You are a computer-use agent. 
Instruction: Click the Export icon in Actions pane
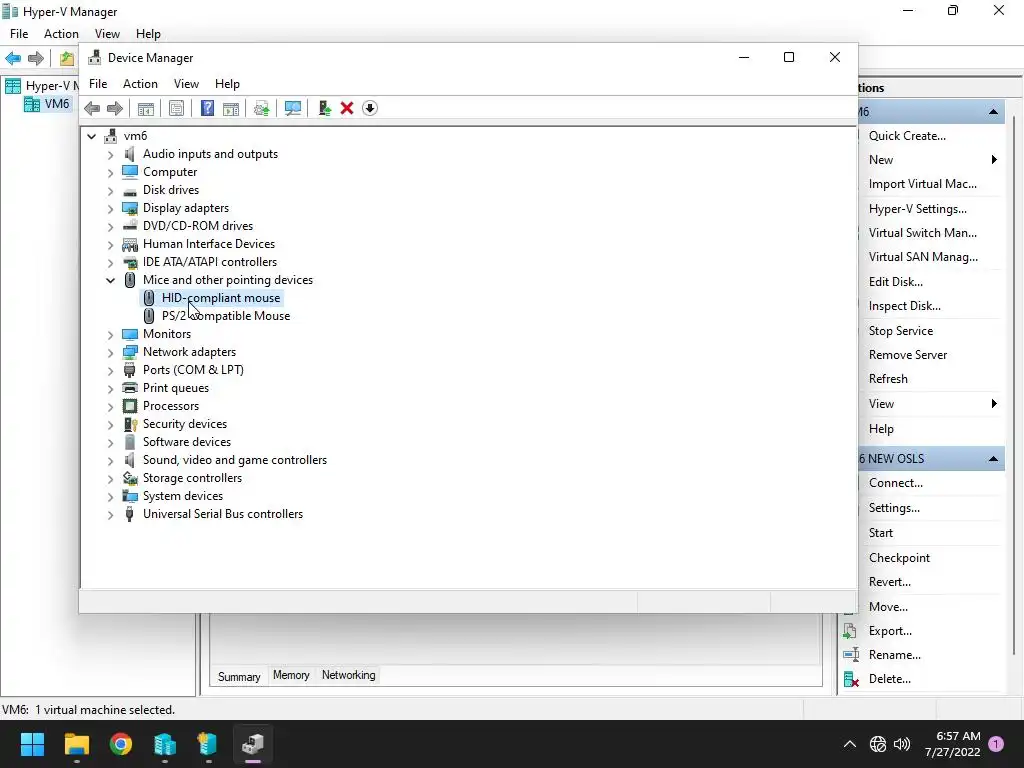(x=850, y=631)
